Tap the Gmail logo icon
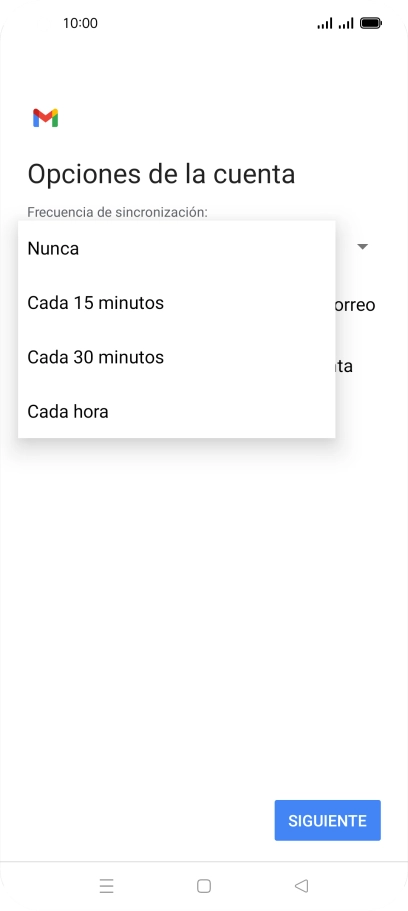Screen dimensions: 408x911 point(45,118)
